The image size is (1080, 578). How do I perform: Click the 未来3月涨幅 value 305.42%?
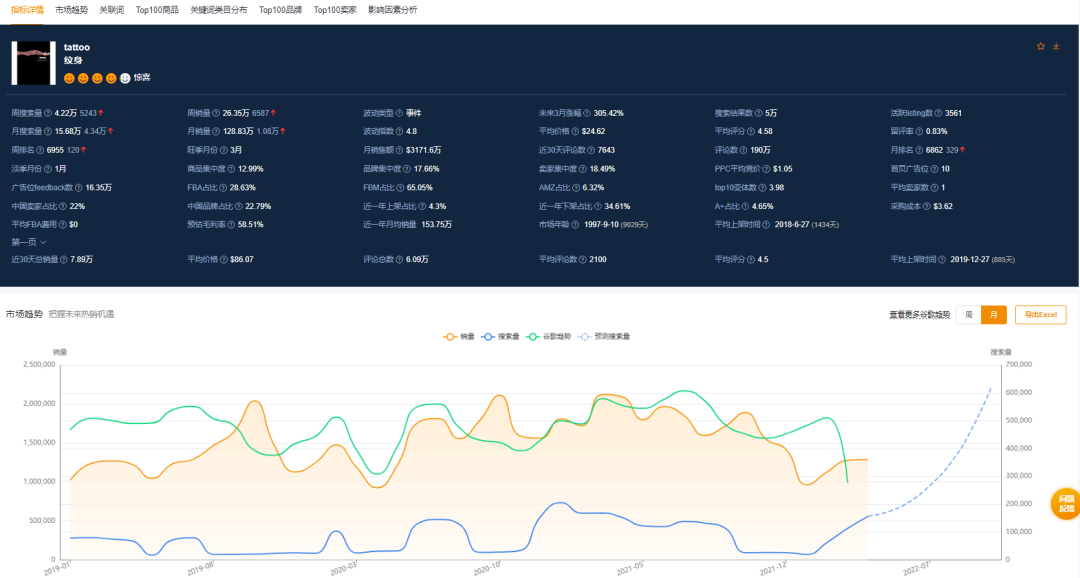[x=608, y=113]
